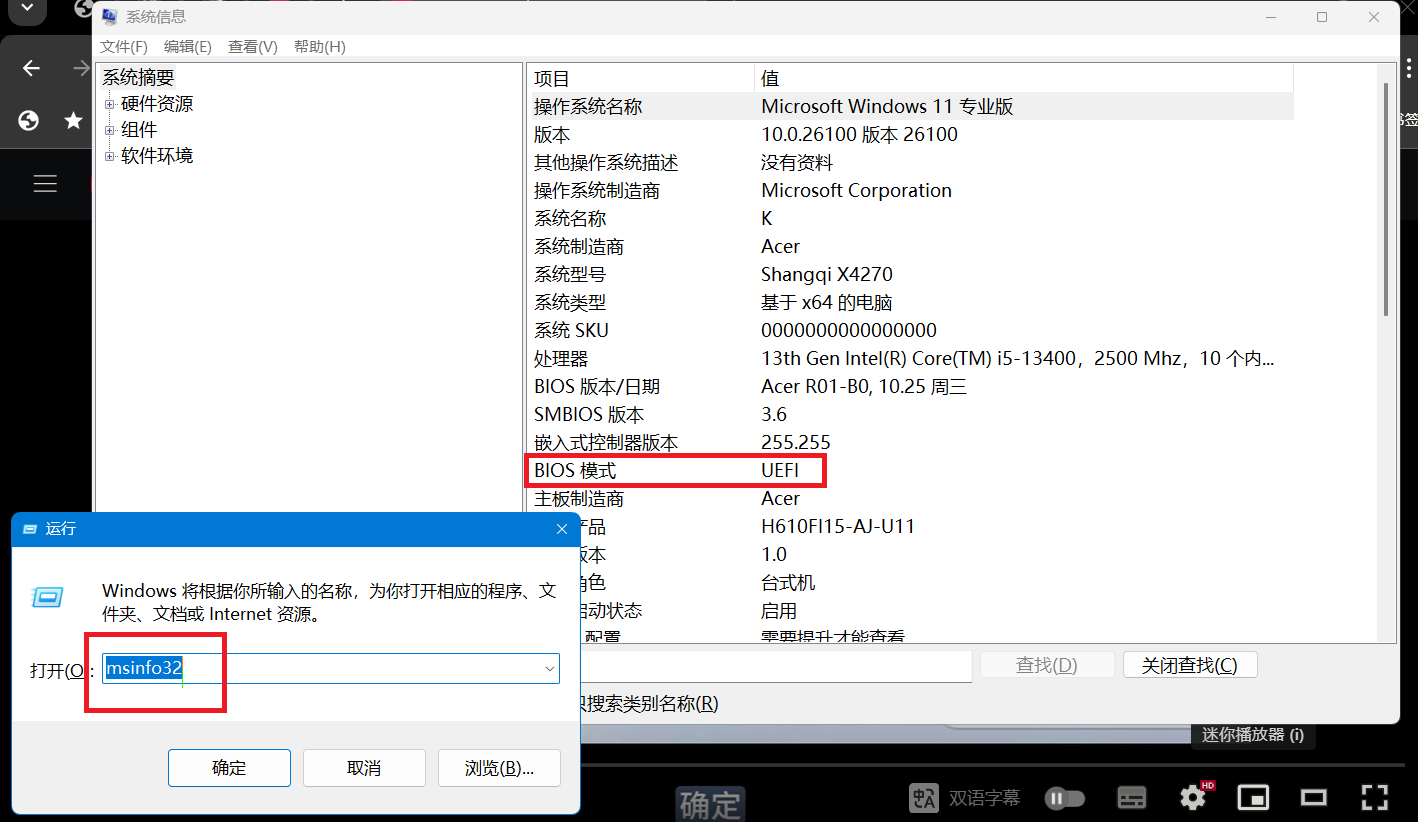Viewport: 1418px width, 822px height.
Task: Select the 组件 tree item
Action: pyautogui.click(x=139, y=130)
